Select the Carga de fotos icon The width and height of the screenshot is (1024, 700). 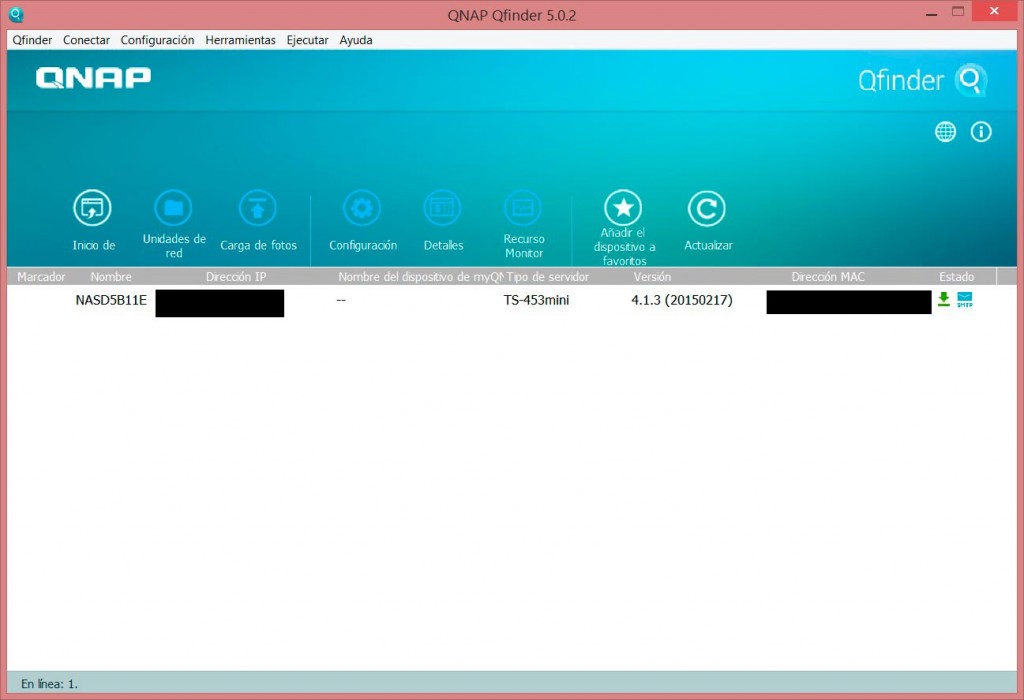coord(258,208)
